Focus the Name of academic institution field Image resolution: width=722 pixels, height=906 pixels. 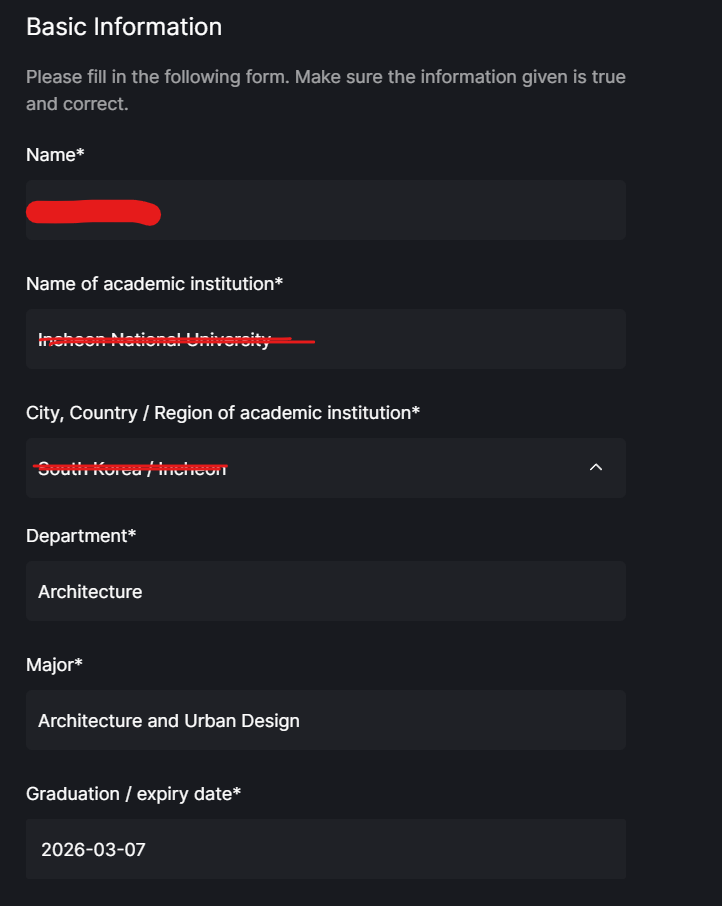(450, 339)
